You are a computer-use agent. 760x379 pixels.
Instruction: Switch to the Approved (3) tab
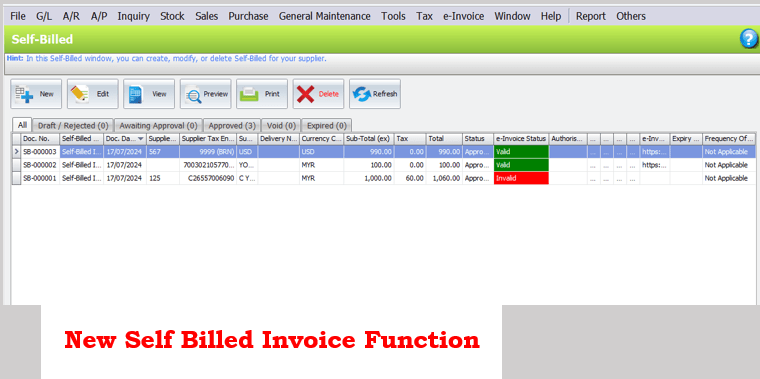click(x=232, y=126)
